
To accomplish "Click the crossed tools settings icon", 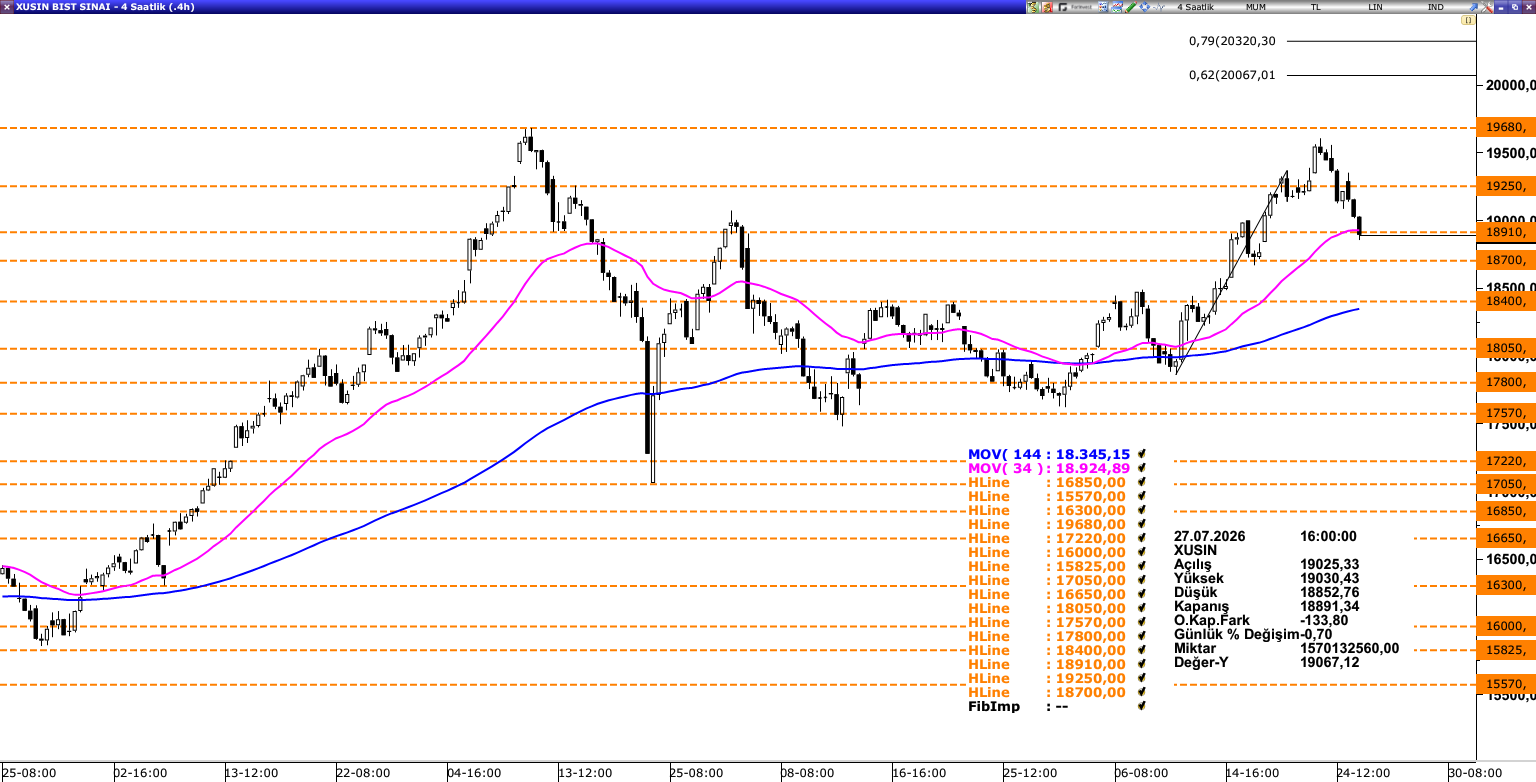I will pos(1487,7).
